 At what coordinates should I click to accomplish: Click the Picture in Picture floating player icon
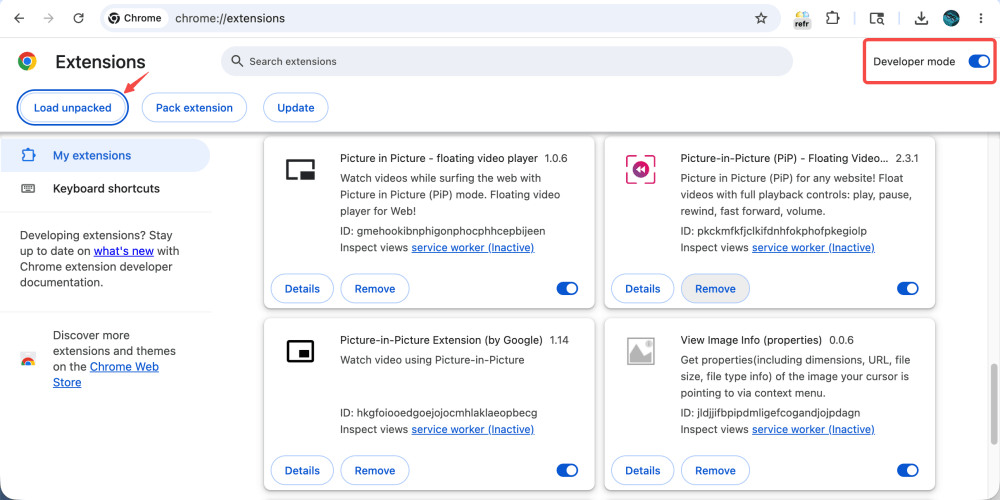click(x=300, y=169)
